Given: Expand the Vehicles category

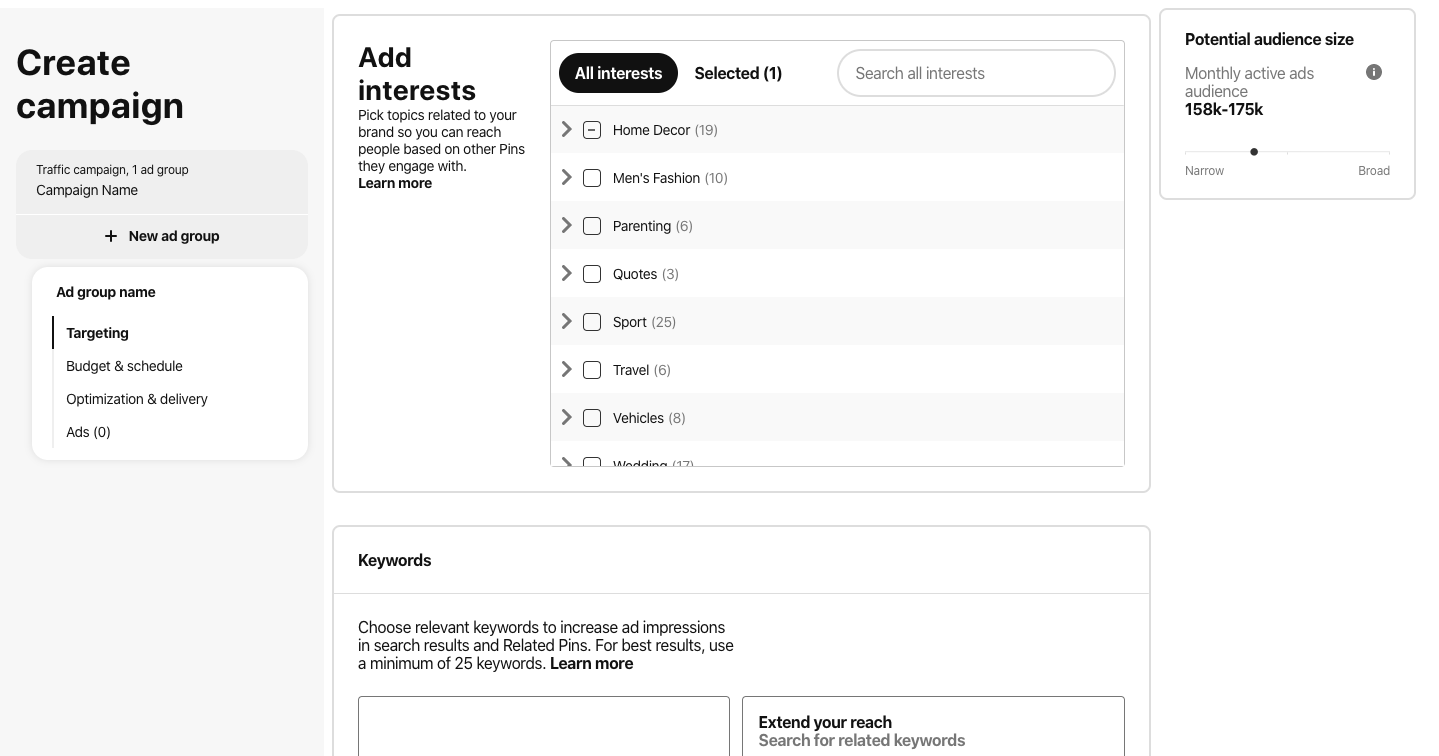Looking at the screenshot, I should [566, 417].
